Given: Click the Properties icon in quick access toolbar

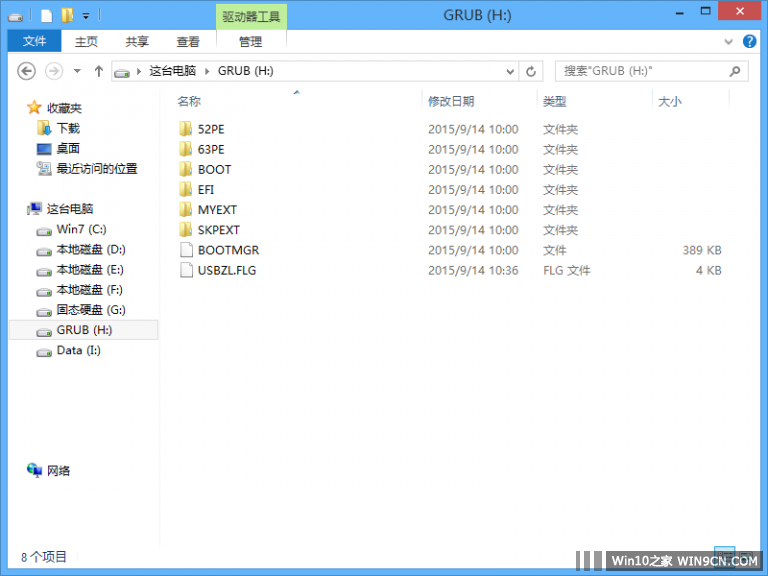Looking at the screenshot, I should pos(46,15).
